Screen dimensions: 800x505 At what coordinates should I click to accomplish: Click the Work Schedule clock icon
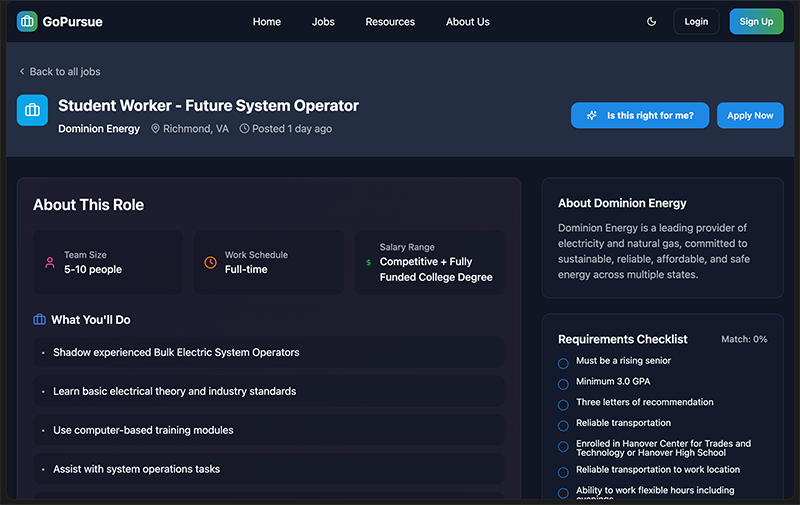[210, 263]
